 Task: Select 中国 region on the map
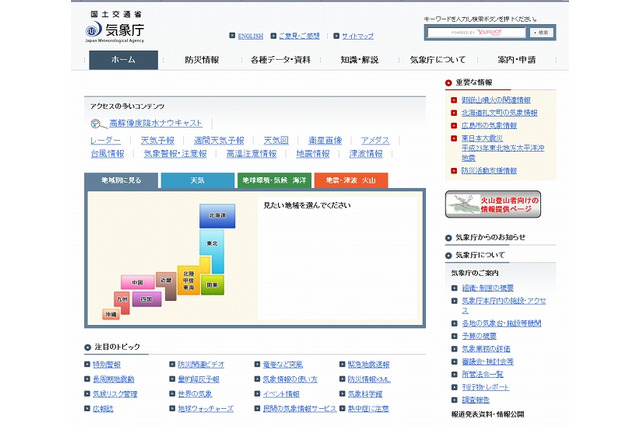(x=138, y=282)
